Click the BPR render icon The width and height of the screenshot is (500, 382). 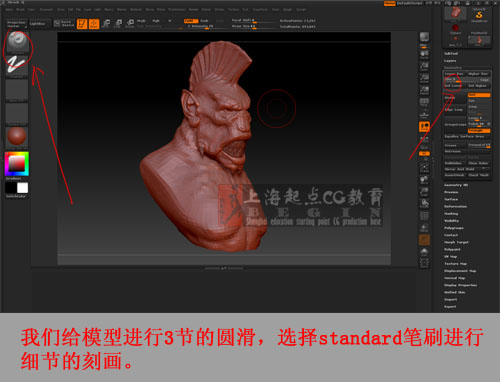pos(424,38)
